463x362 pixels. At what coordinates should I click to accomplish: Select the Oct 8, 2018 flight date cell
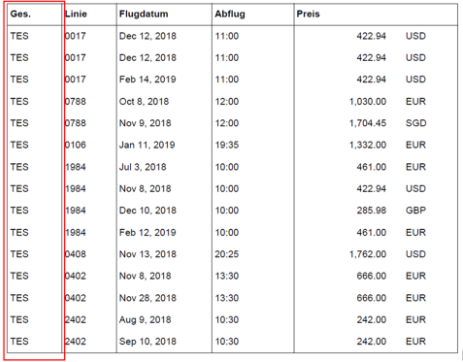(144, 101)
